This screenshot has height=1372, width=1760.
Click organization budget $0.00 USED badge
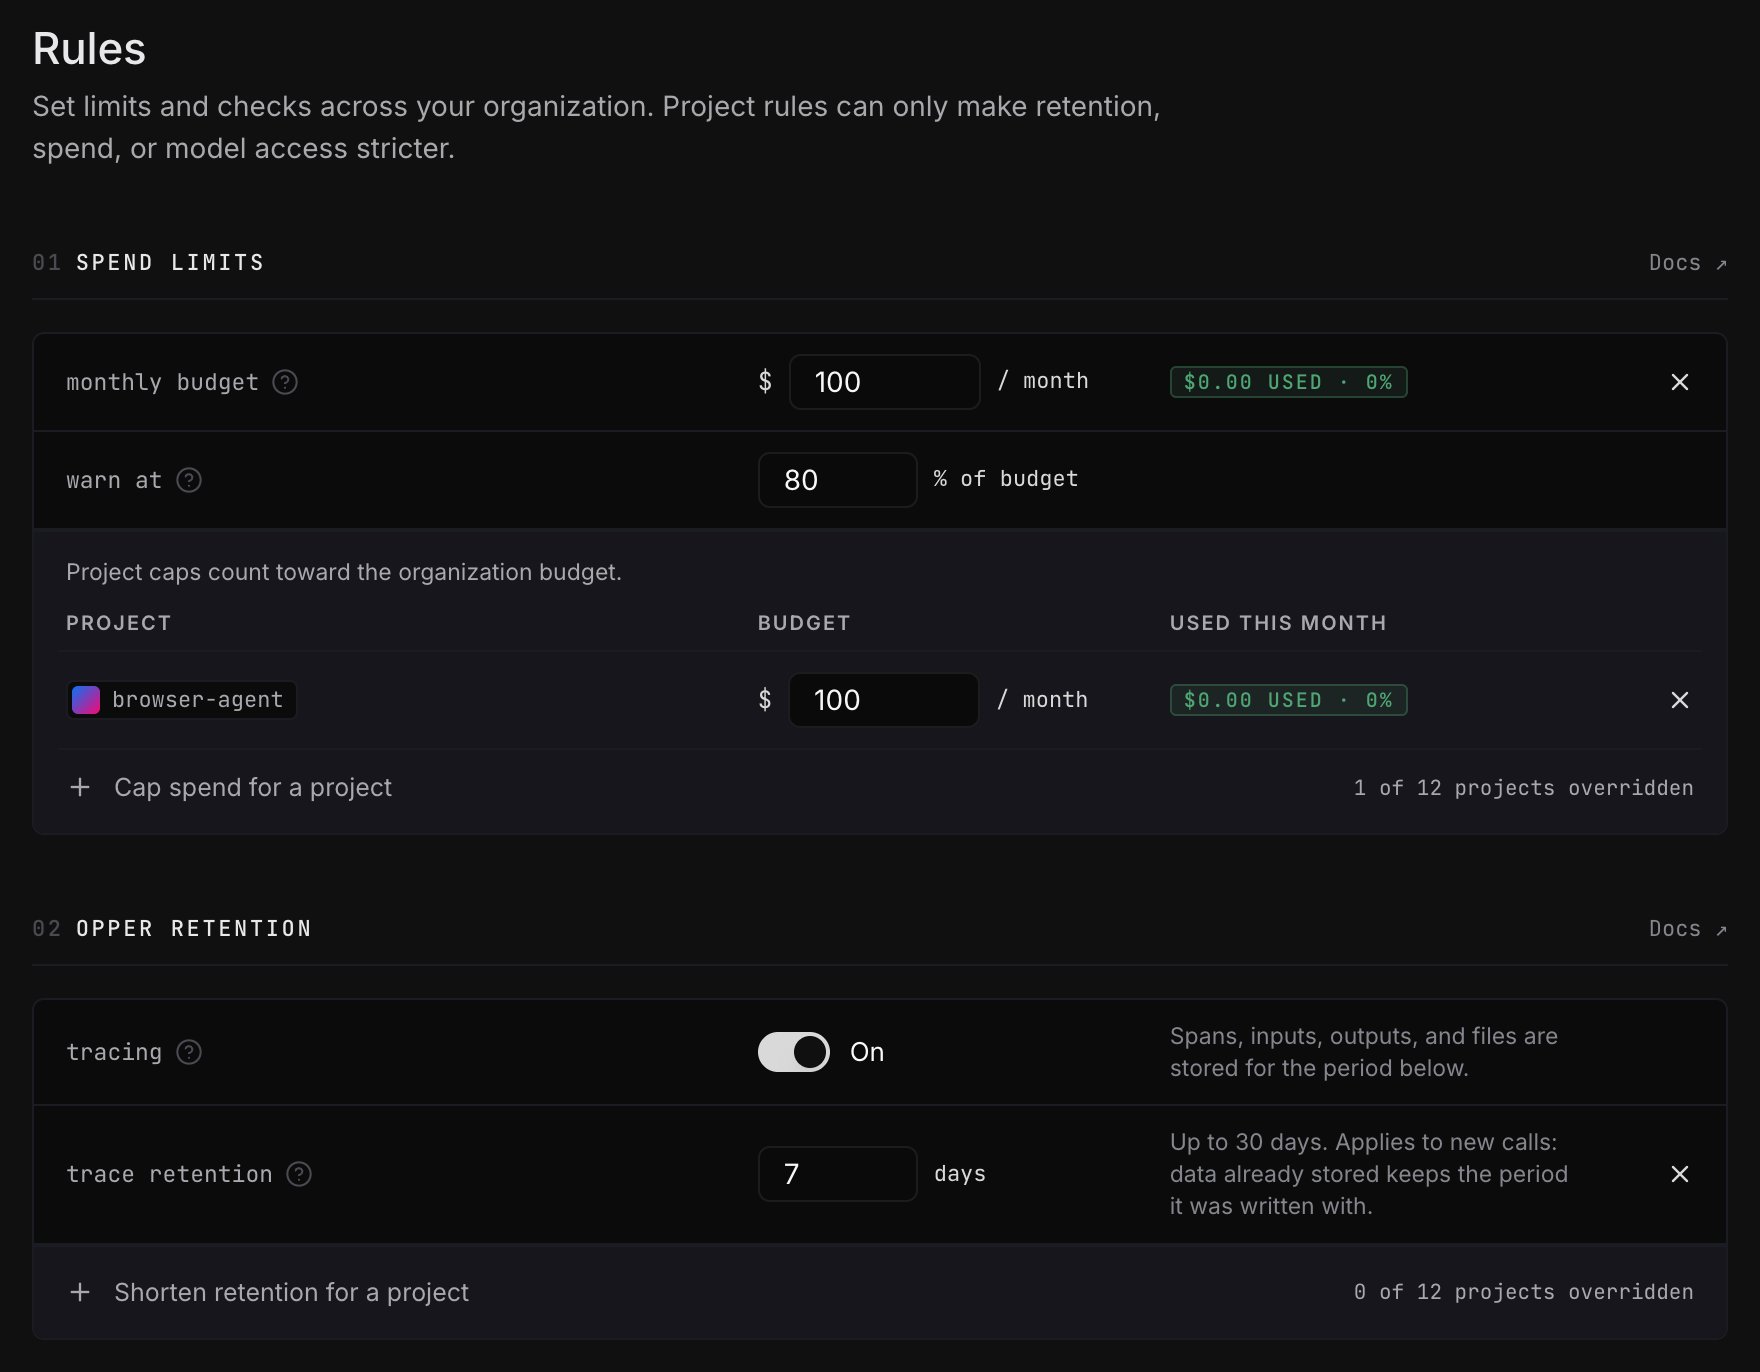coord(1289,382)
